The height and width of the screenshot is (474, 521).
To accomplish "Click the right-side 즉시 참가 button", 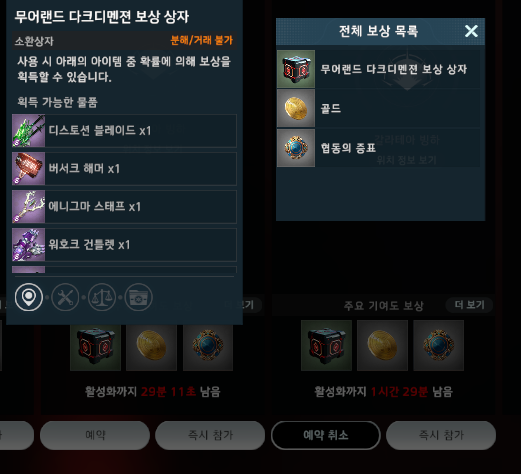I will [441, 435].
